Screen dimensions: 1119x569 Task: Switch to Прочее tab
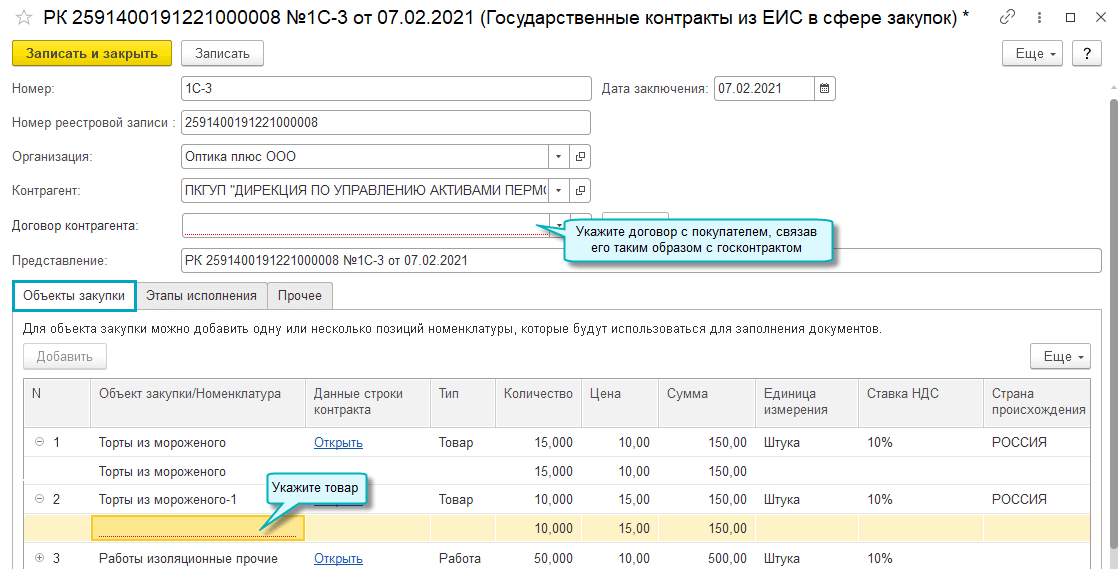click(300, 296)
